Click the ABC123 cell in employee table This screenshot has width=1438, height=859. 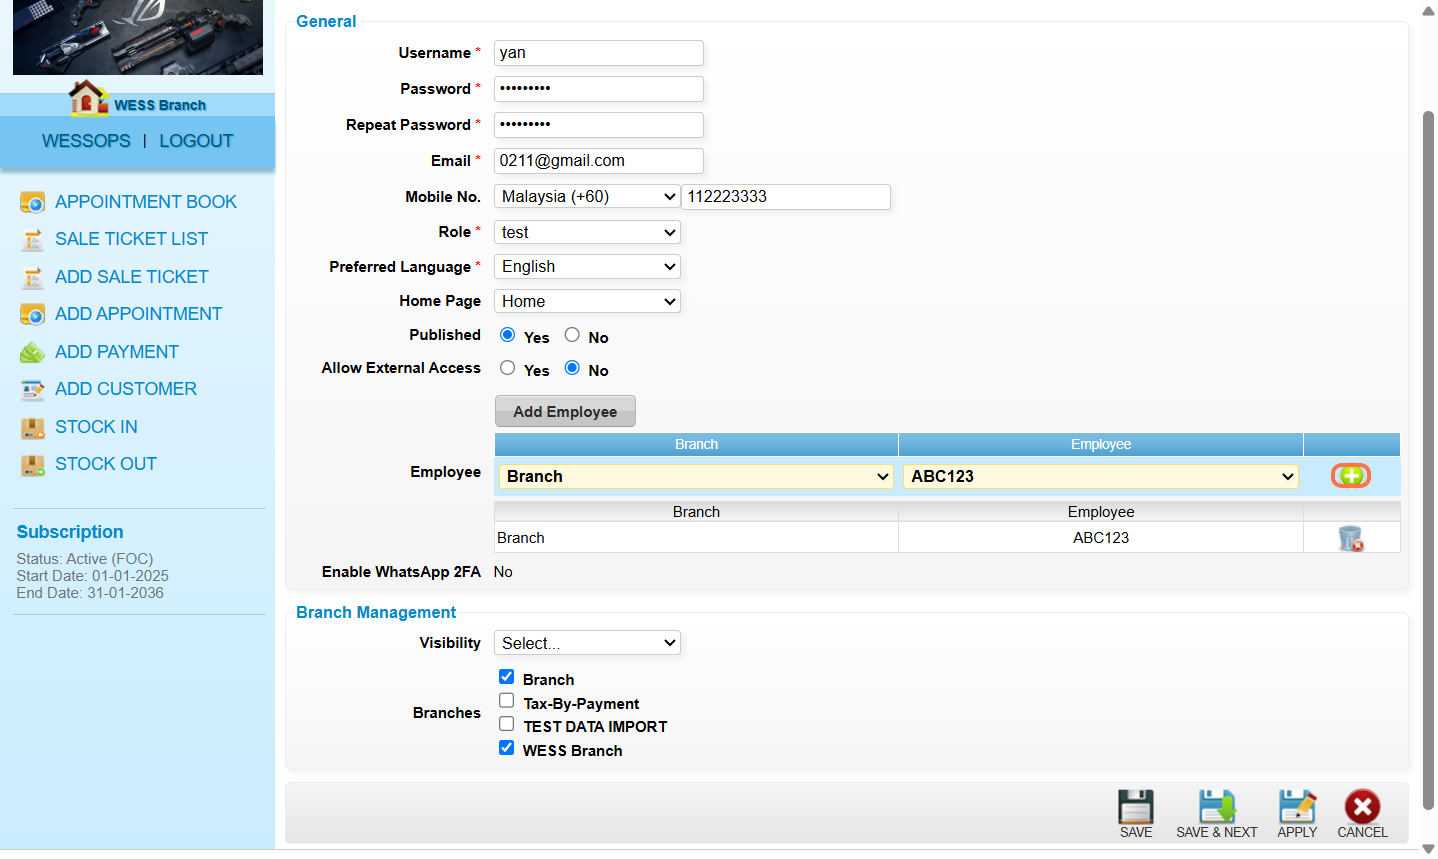pyautogui.click(x=1101, y=538)
